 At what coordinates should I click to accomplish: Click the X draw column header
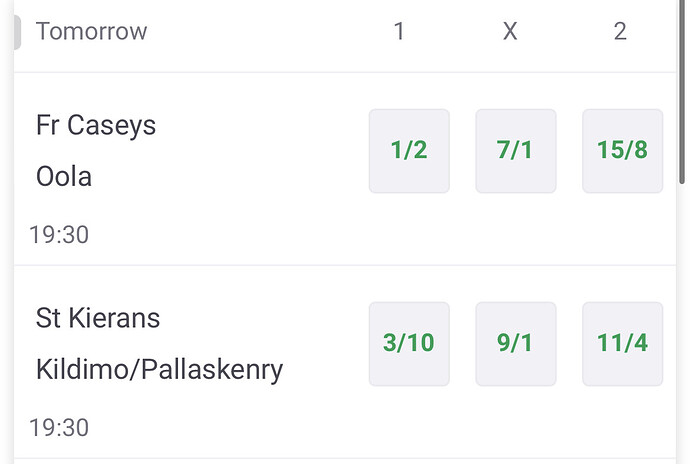pyautogui.click(x=510, y=32)
